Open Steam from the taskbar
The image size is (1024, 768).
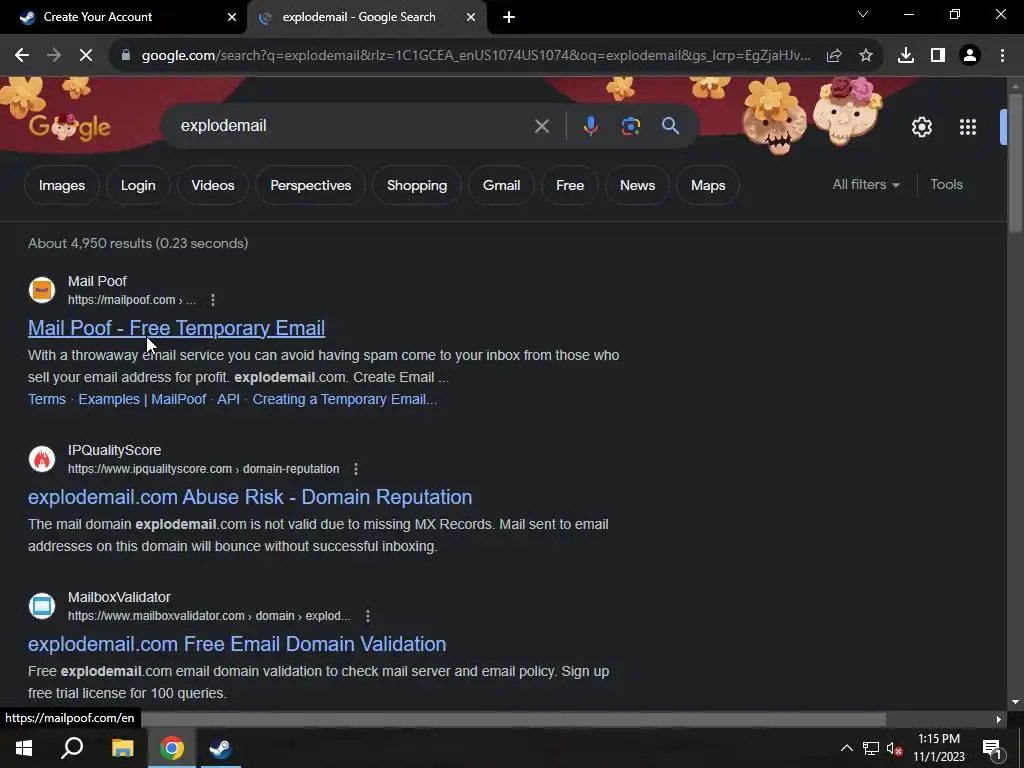pos(220,748)
